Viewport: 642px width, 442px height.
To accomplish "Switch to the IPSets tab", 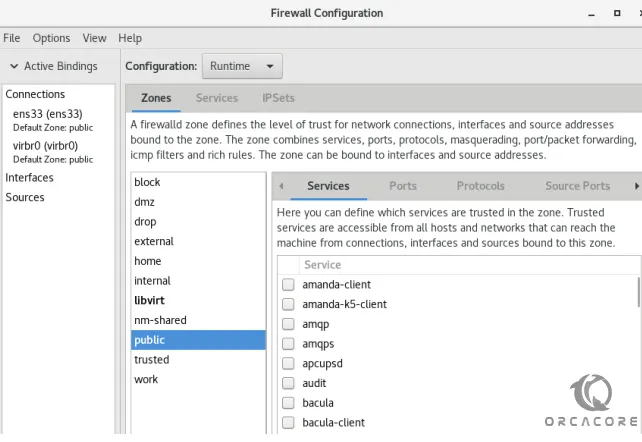I will pyautogui.click(x=278, y=98).
